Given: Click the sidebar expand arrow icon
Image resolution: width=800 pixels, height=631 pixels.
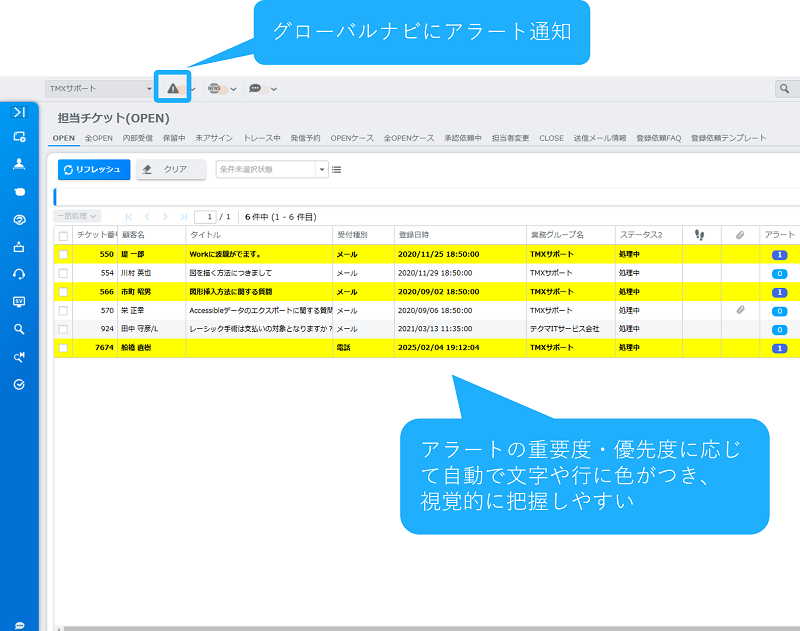Looking at the screenshot, I should [x=19, y=112].
